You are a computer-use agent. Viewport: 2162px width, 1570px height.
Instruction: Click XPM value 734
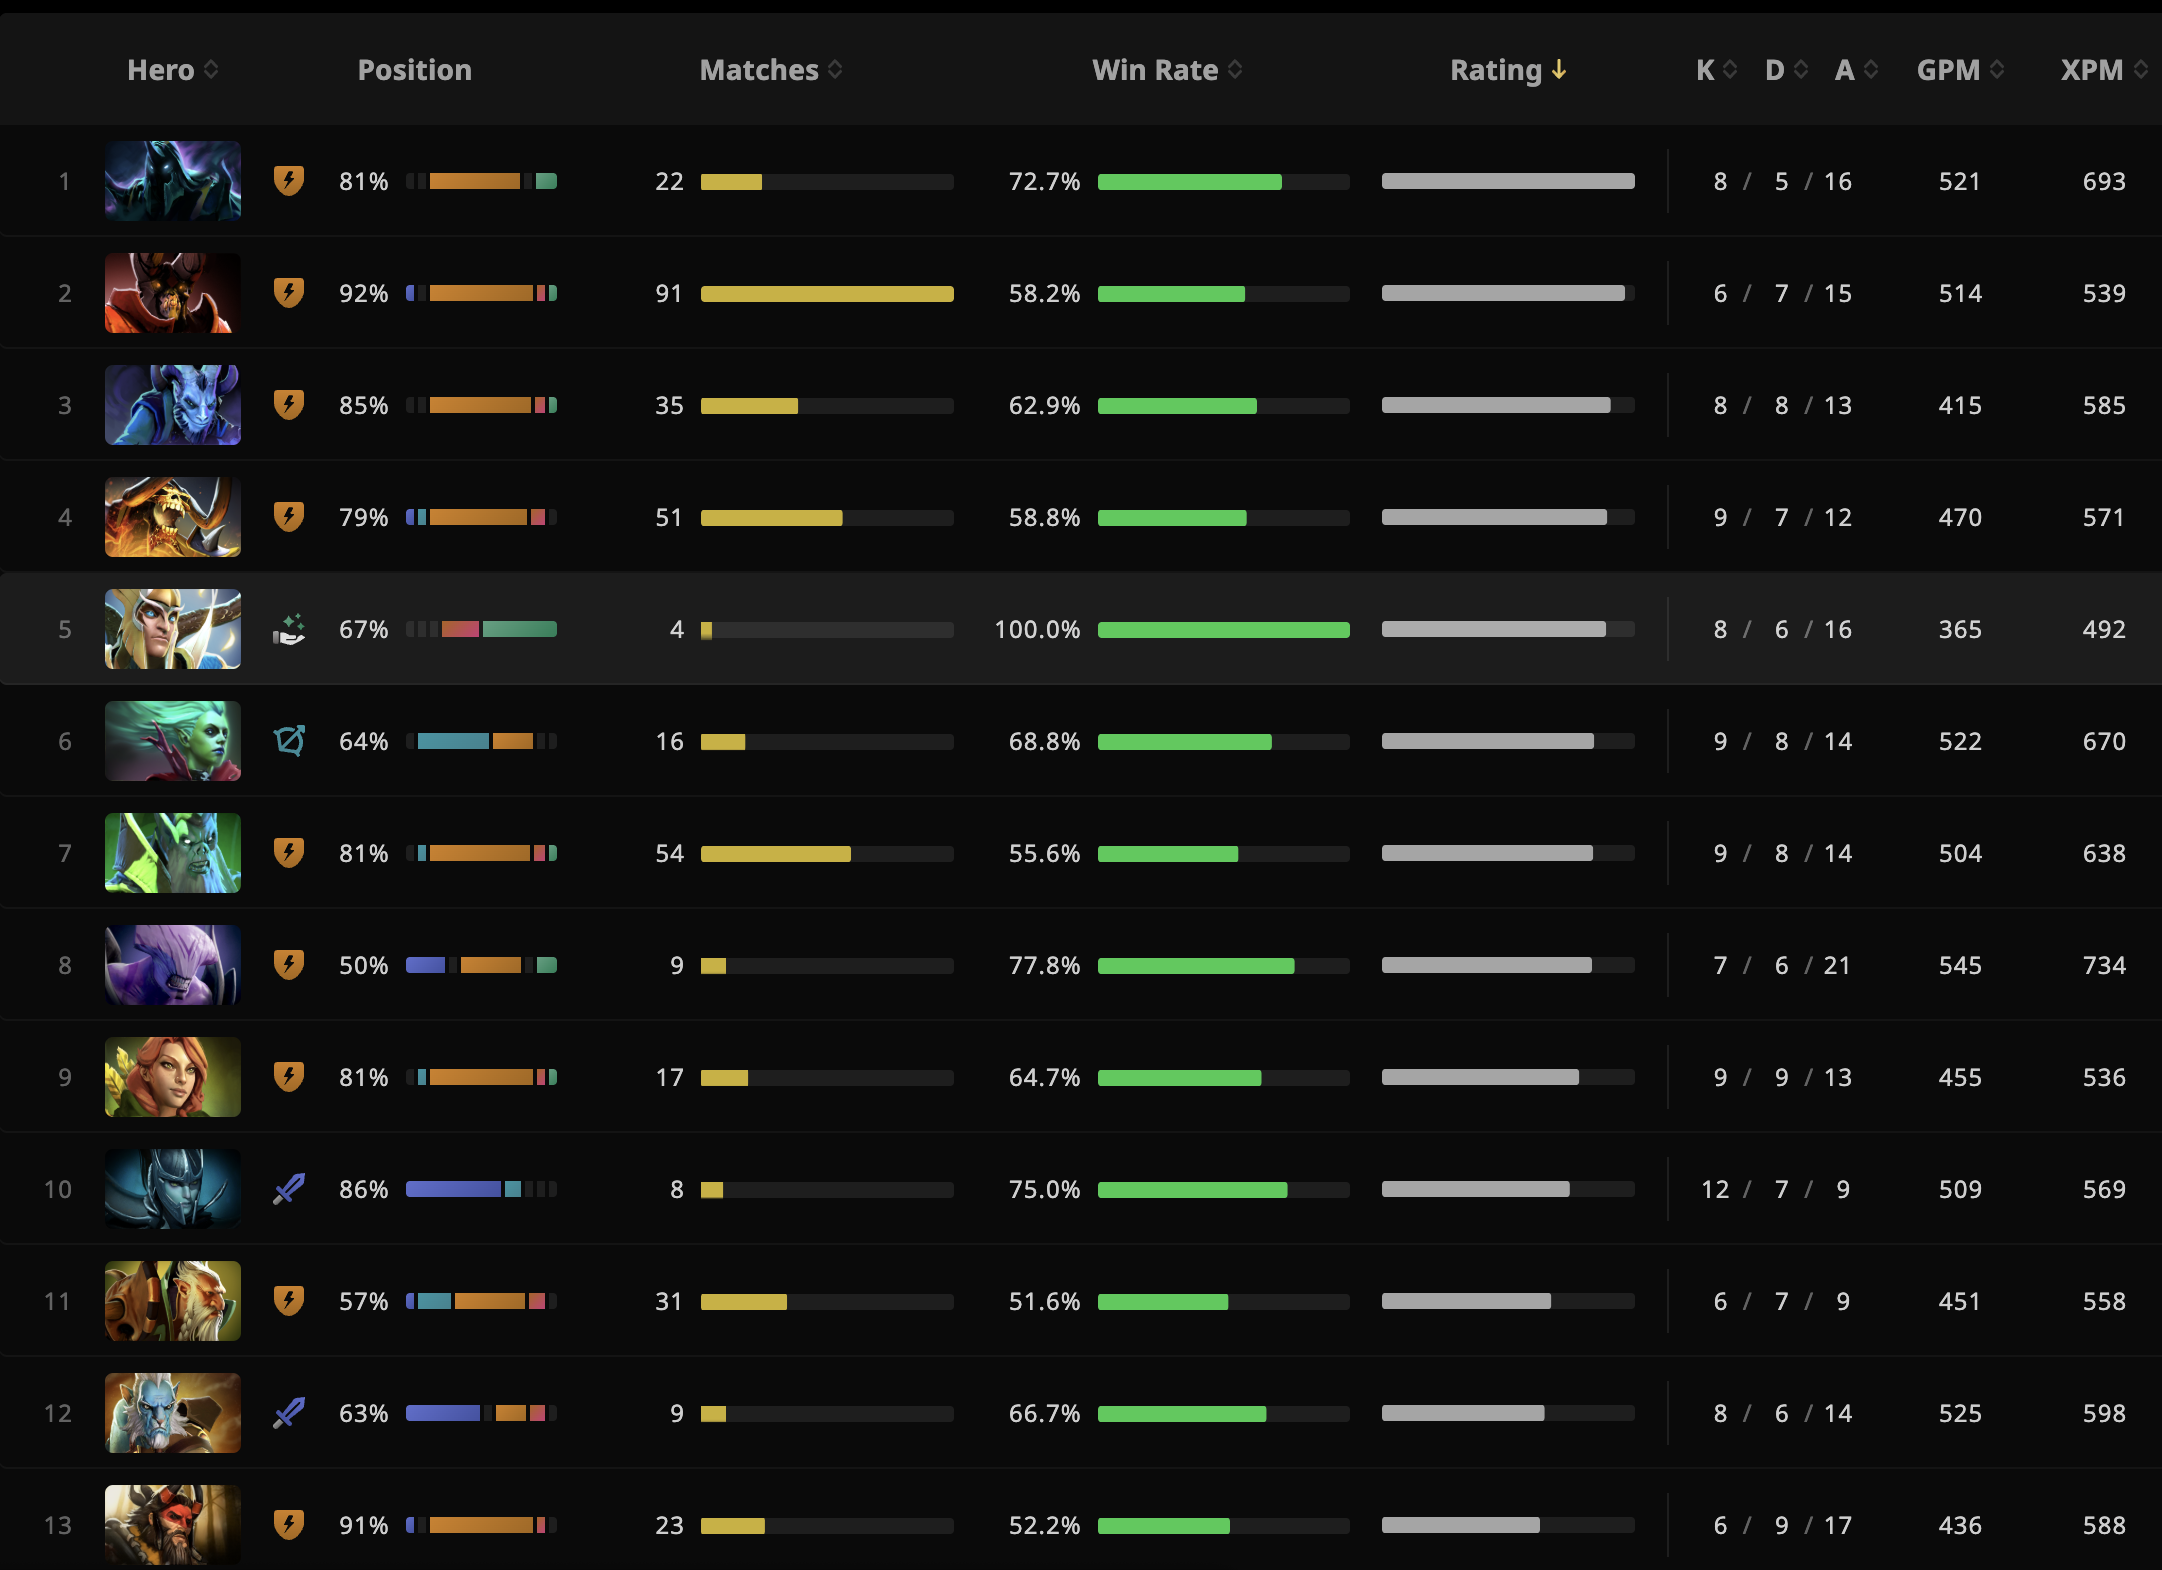tap(2104, 966)
